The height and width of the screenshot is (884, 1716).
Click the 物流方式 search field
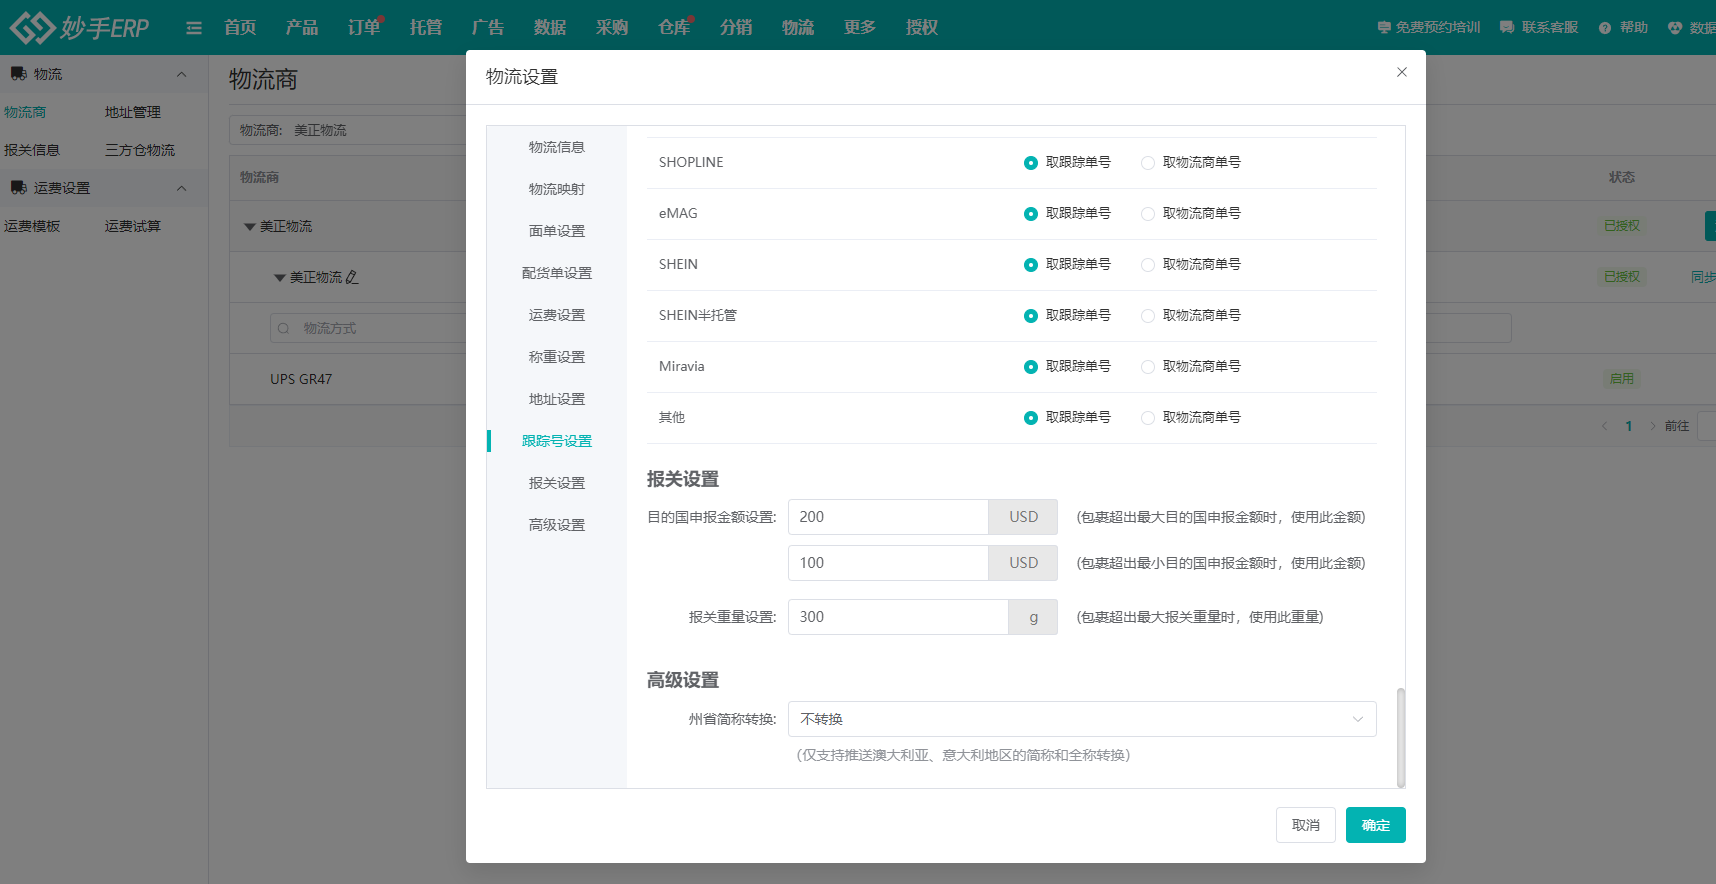coord(368,328)
